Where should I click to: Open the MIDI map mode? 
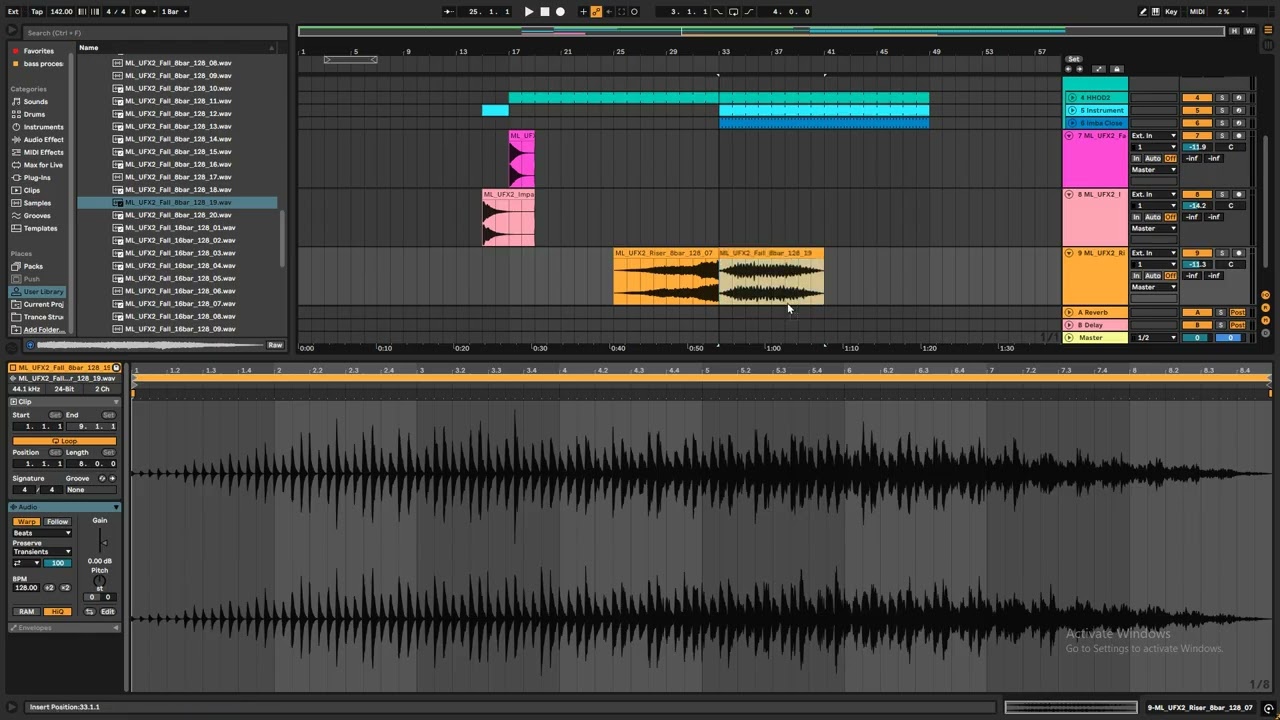pos(1197,12)
